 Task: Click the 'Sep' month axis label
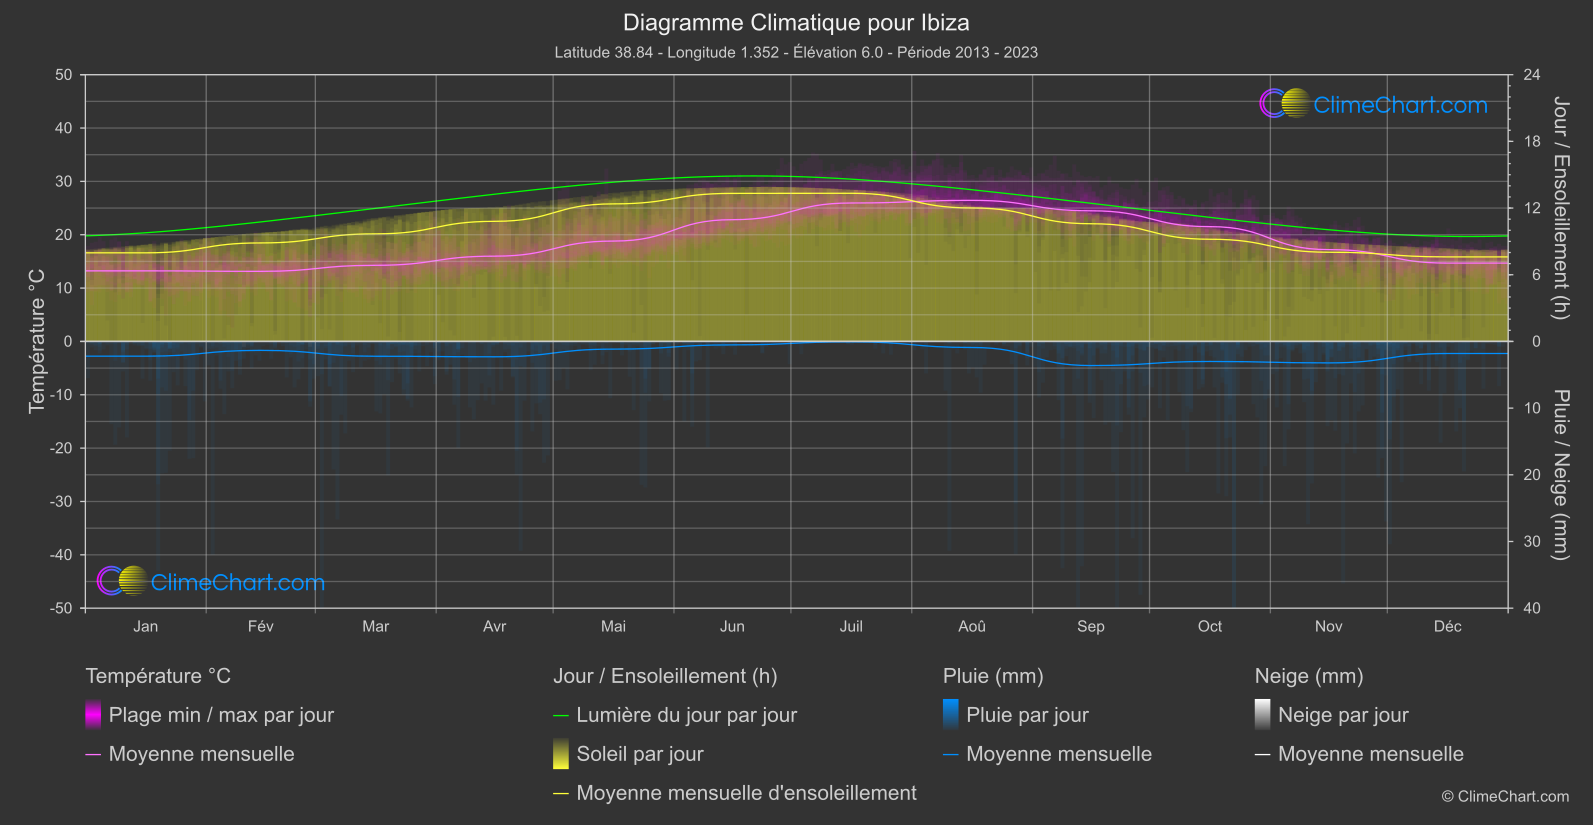tap(1091, 626)
